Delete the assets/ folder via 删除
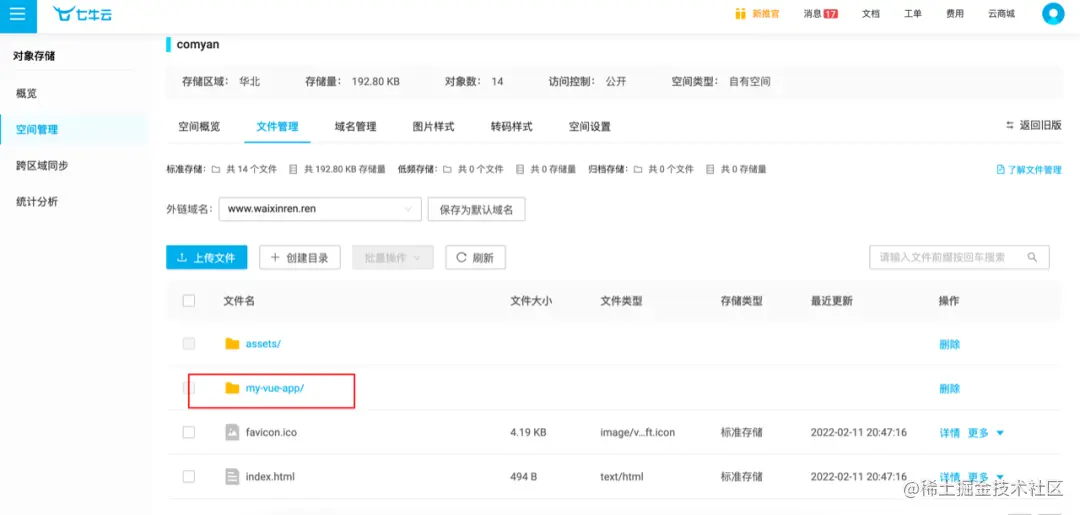The width and height of the screenshot is (1080, 515). point(949,344)
